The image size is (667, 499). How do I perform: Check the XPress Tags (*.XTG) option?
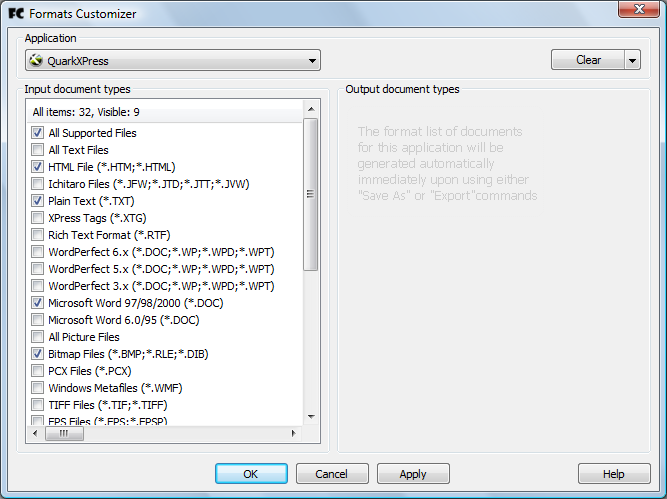[x=37, y=218]
